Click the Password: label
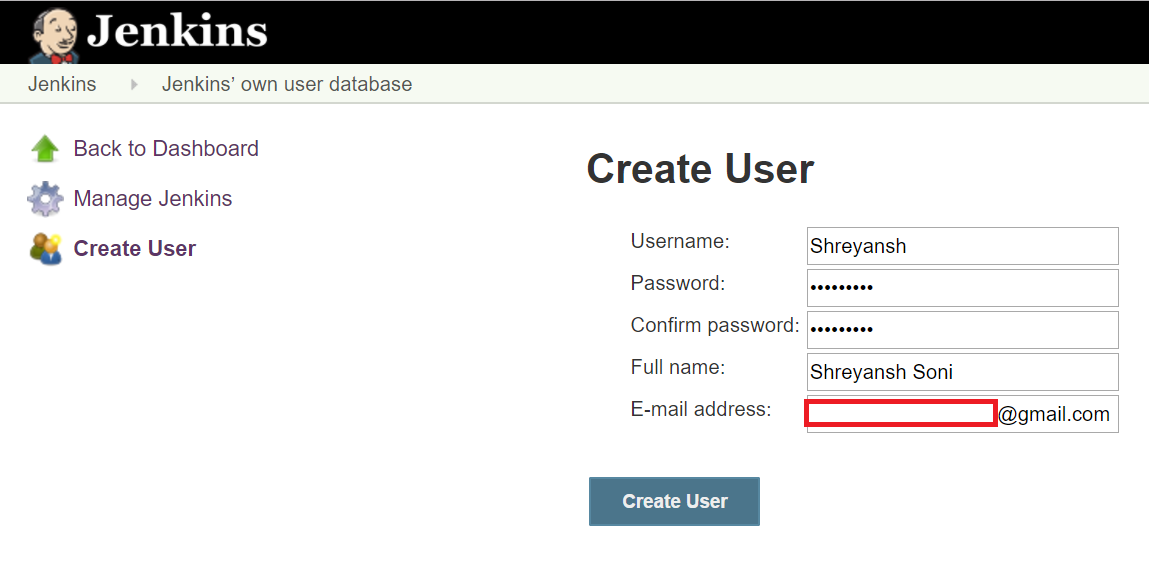This screenshot has height=572, width=1149. (x=678, y=283)
